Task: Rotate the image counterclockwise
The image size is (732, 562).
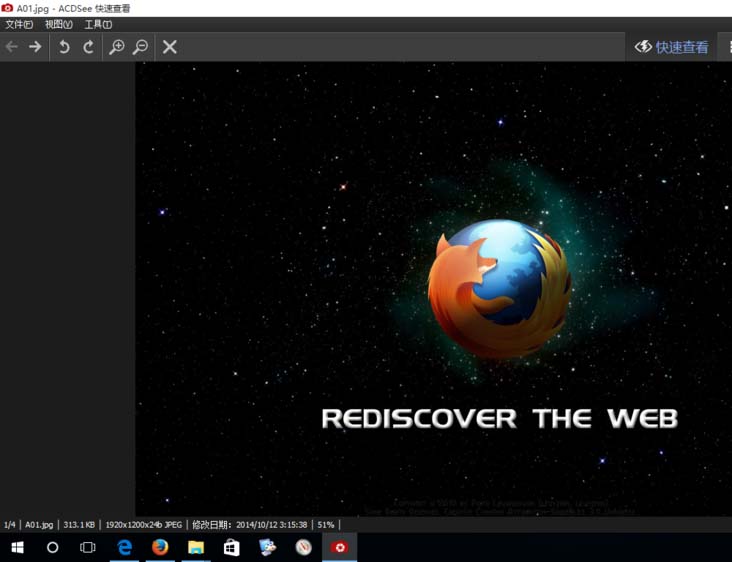Action: 64,47
